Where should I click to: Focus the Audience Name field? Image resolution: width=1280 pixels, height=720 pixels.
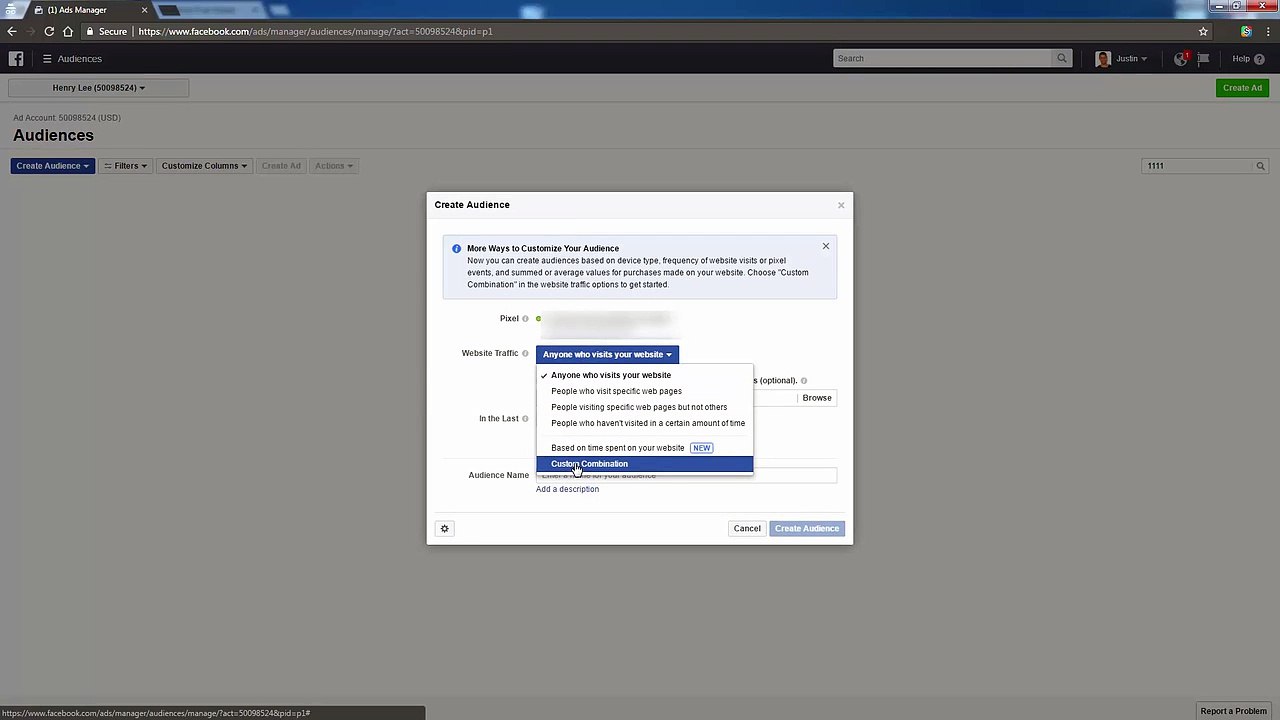click(x=686, y=475)
